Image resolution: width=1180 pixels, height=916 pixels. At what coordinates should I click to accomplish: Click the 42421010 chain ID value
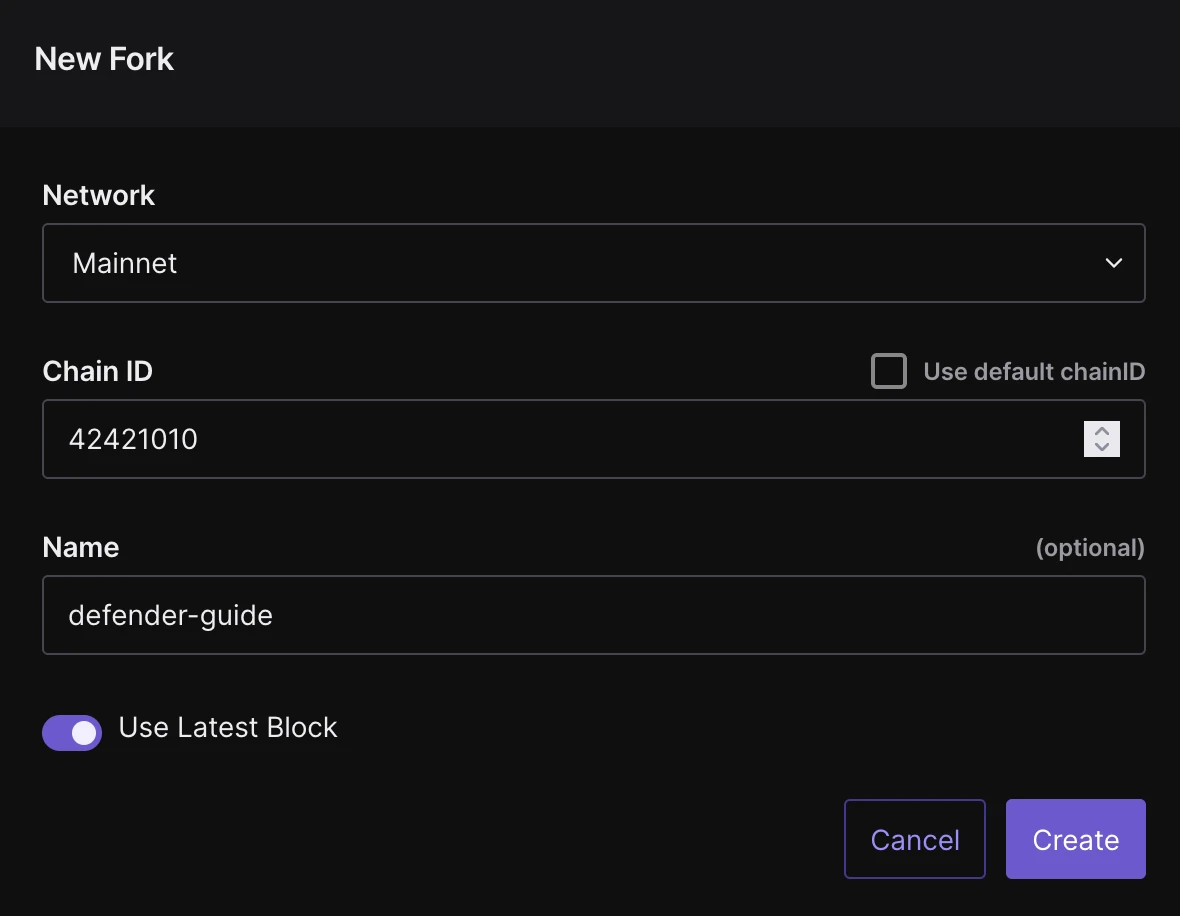133,439
